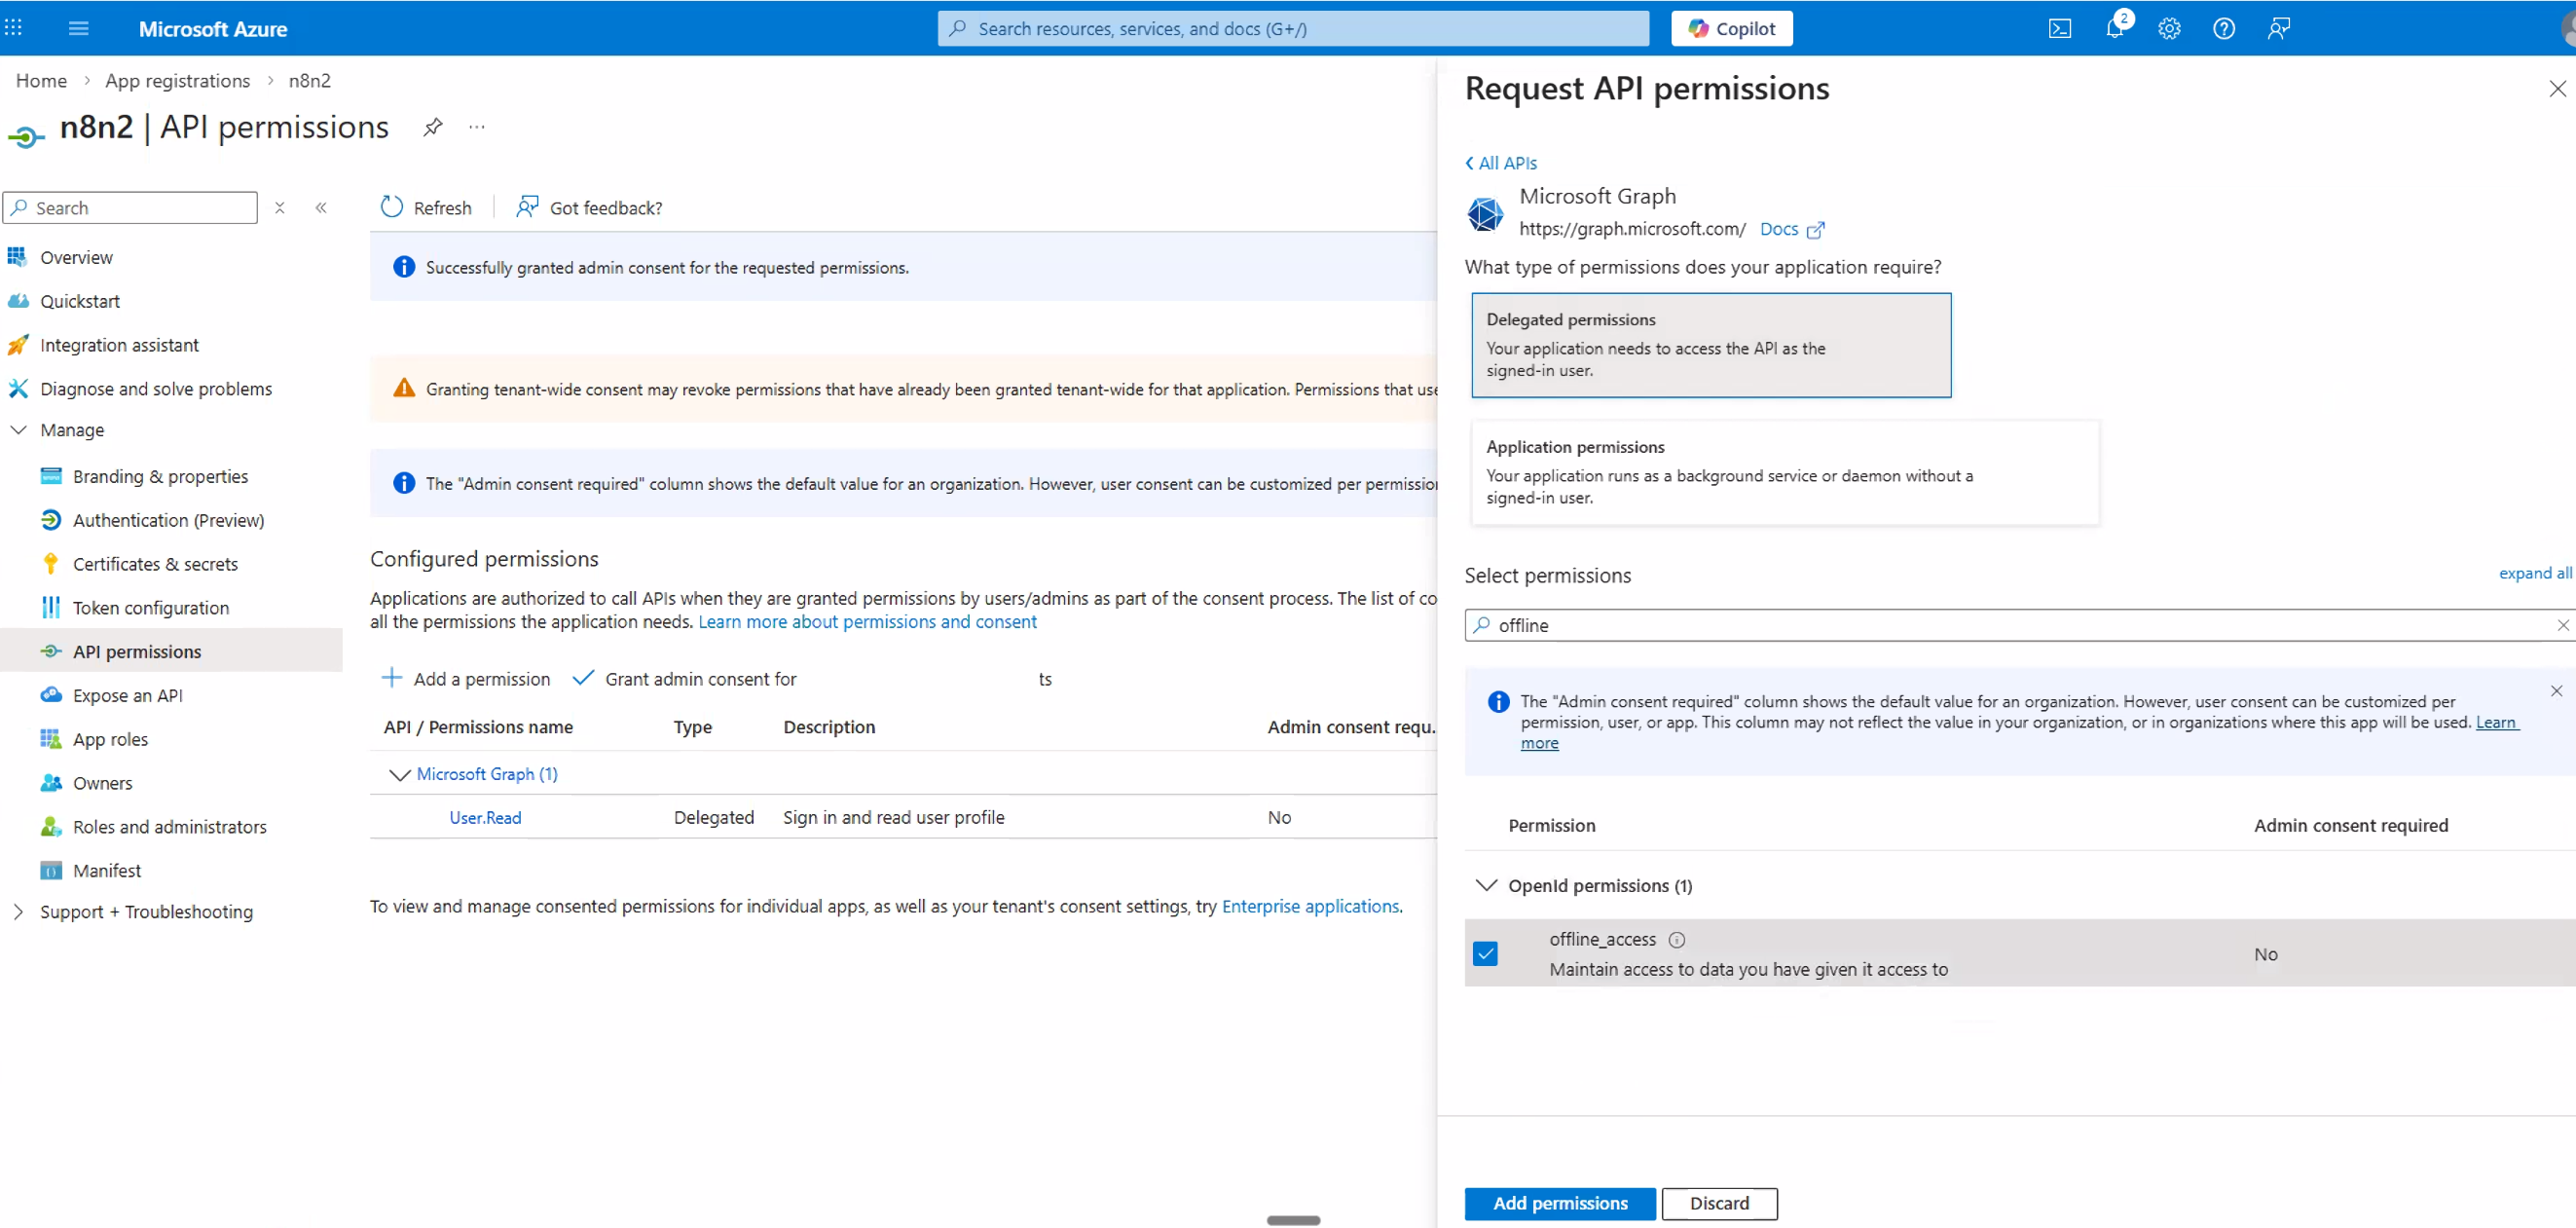
Task: Open the Enterprise applications link
Action: [x=1311, y=906]
